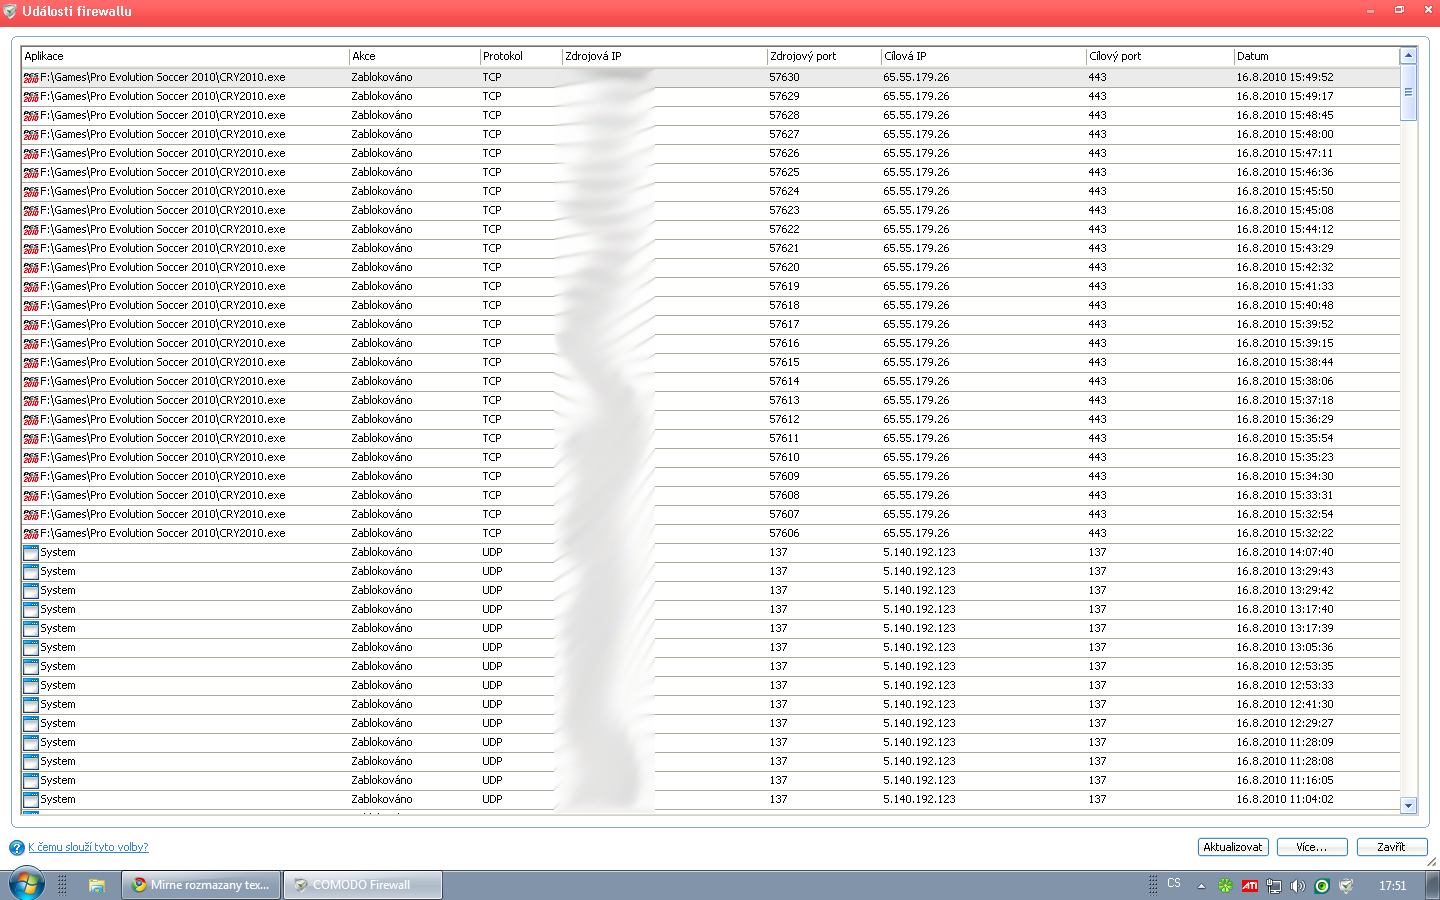1440x900 pixels.
Task: Click the System window icon in the 11:04:02 row
Action: [31, 800]
